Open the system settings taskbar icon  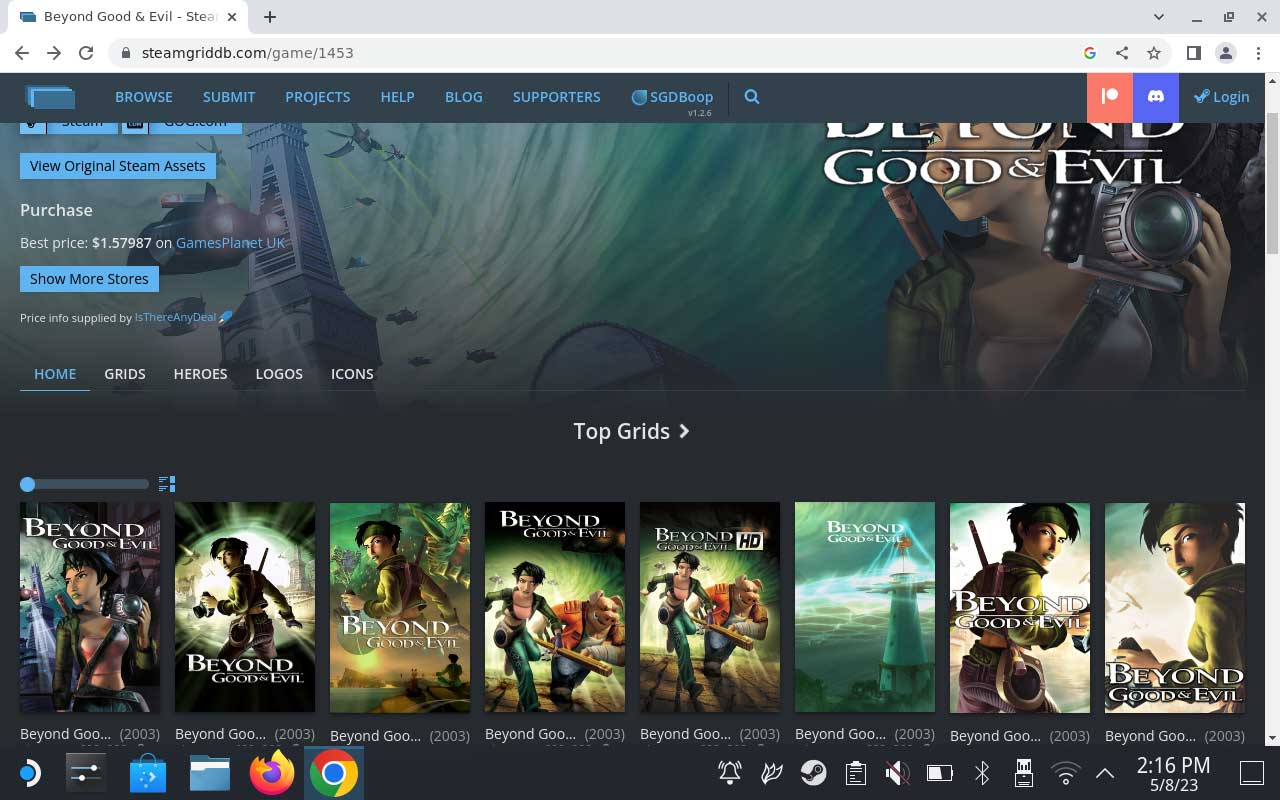(x=86, y=773)
